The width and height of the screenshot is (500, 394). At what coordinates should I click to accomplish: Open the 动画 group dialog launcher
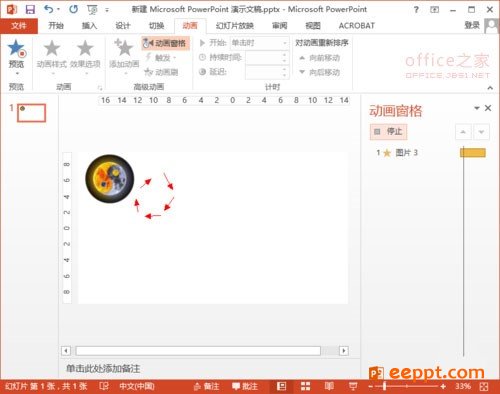(100, 88)
